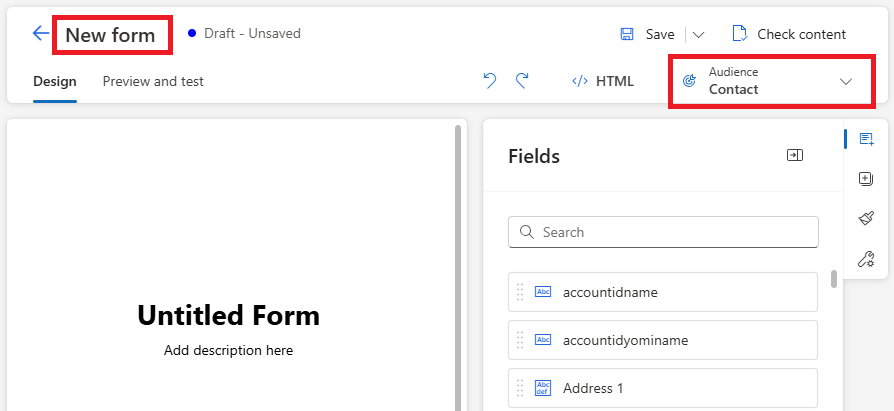
Task: Open the theme paintbrush sidebar icon
Action: pyautogui.click(x=866, y=219)
